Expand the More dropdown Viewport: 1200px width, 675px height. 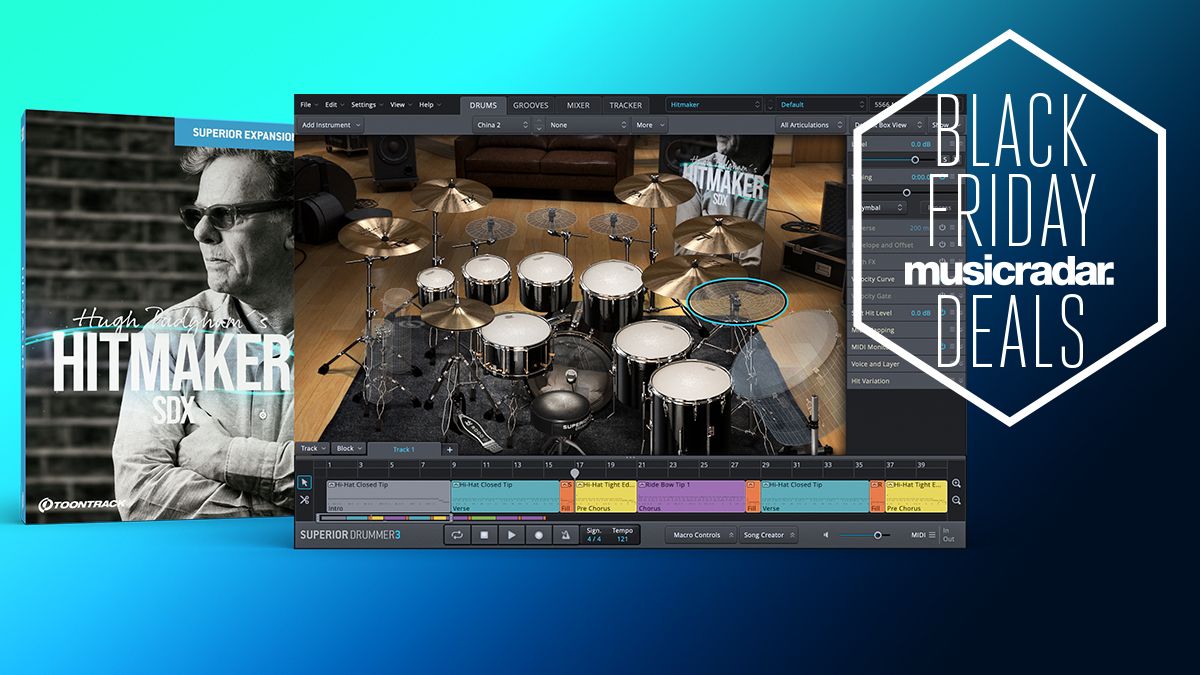tap(648, 125)
